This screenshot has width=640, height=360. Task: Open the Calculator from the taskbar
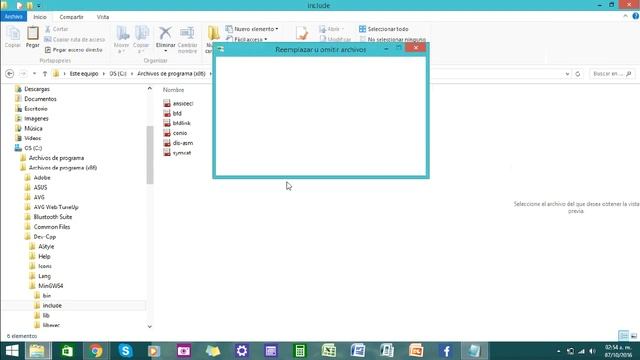pos(300,351)
